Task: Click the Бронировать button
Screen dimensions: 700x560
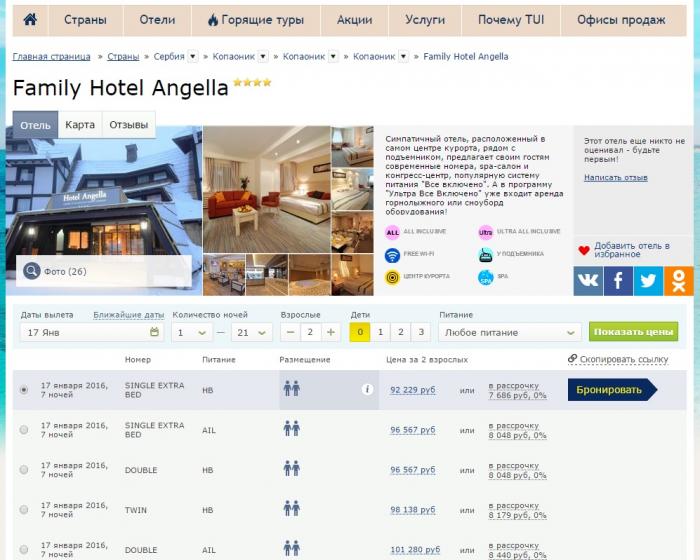Action: tap(612, 389)
